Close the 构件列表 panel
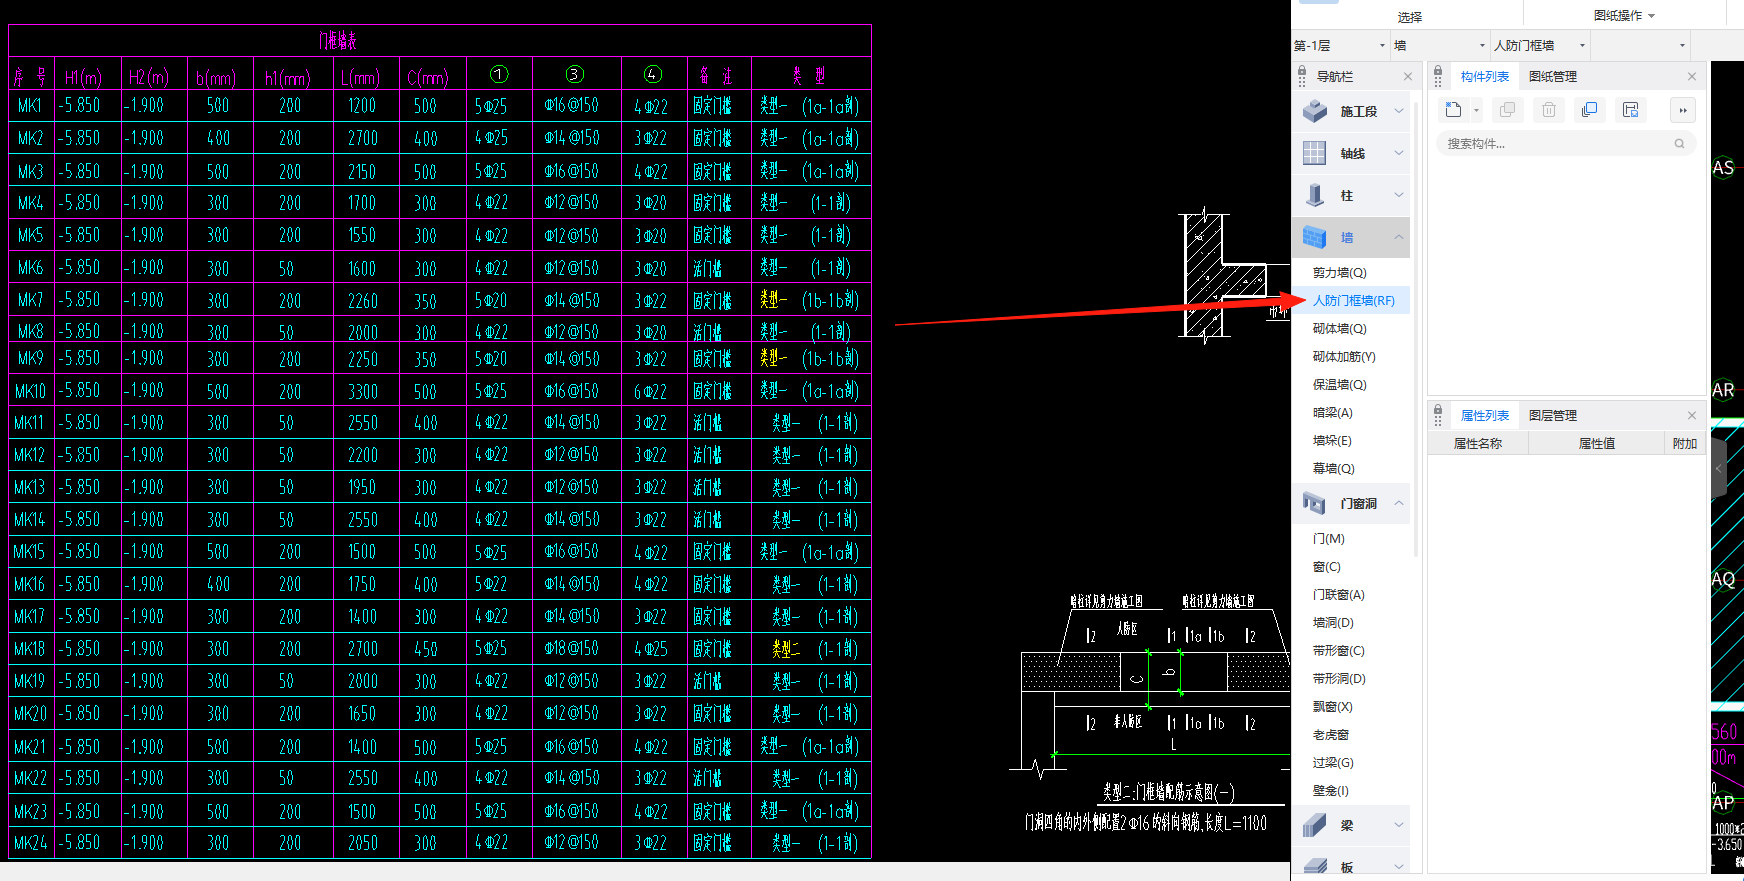 click(x=1692, y=76)
